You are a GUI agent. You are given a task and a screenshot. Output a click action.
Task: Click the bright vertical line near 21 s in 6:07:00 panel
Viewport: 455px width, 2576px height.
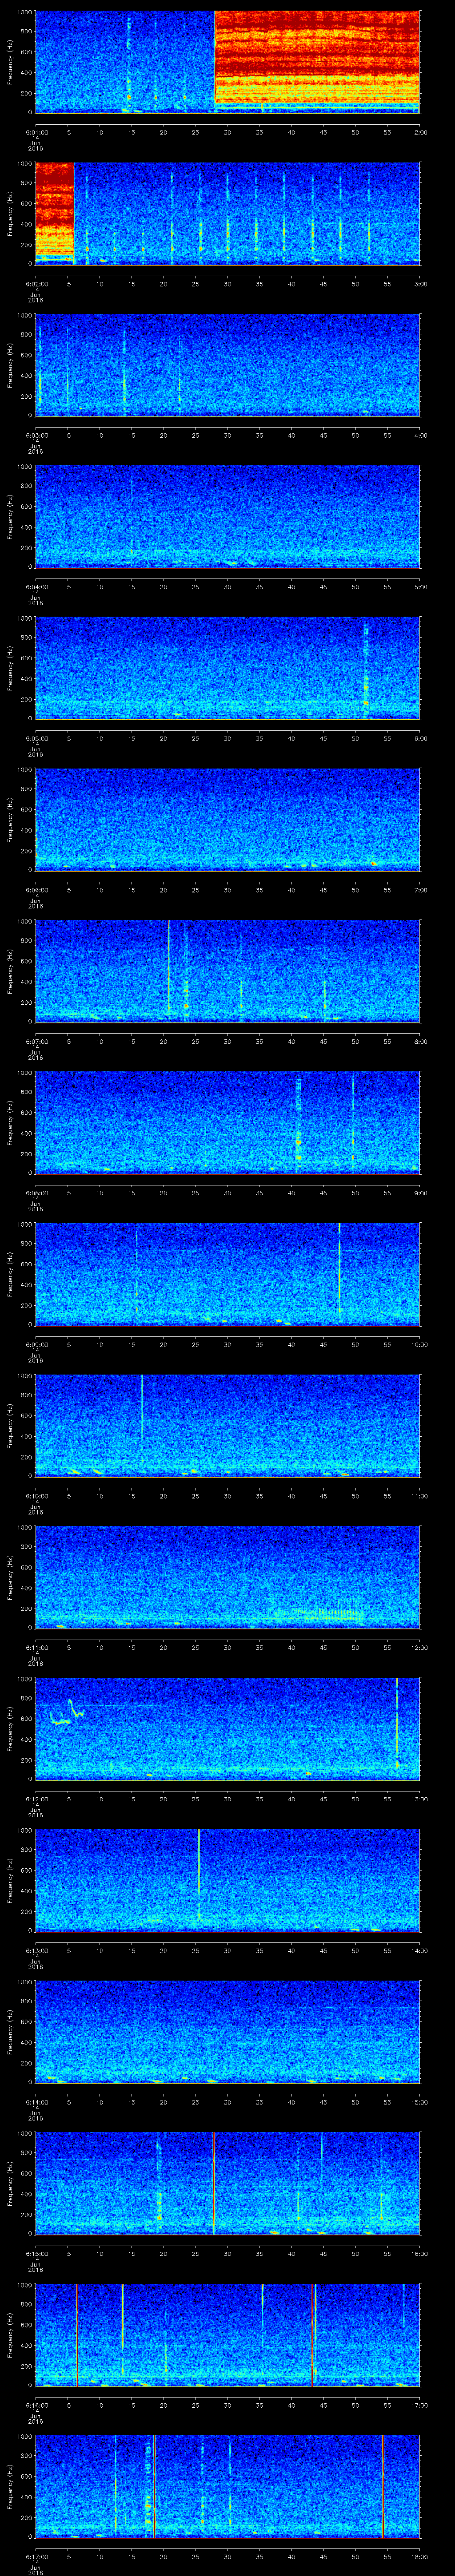(x=168, y=970)
